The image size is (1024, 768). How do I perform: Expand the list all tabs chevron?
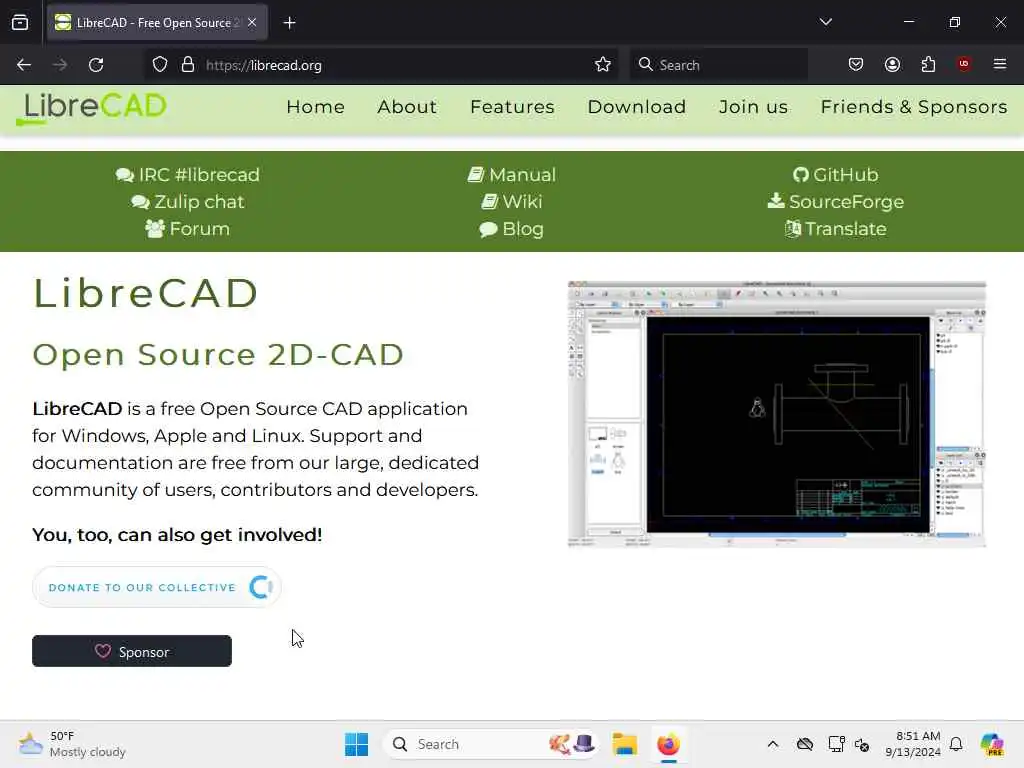825,22
